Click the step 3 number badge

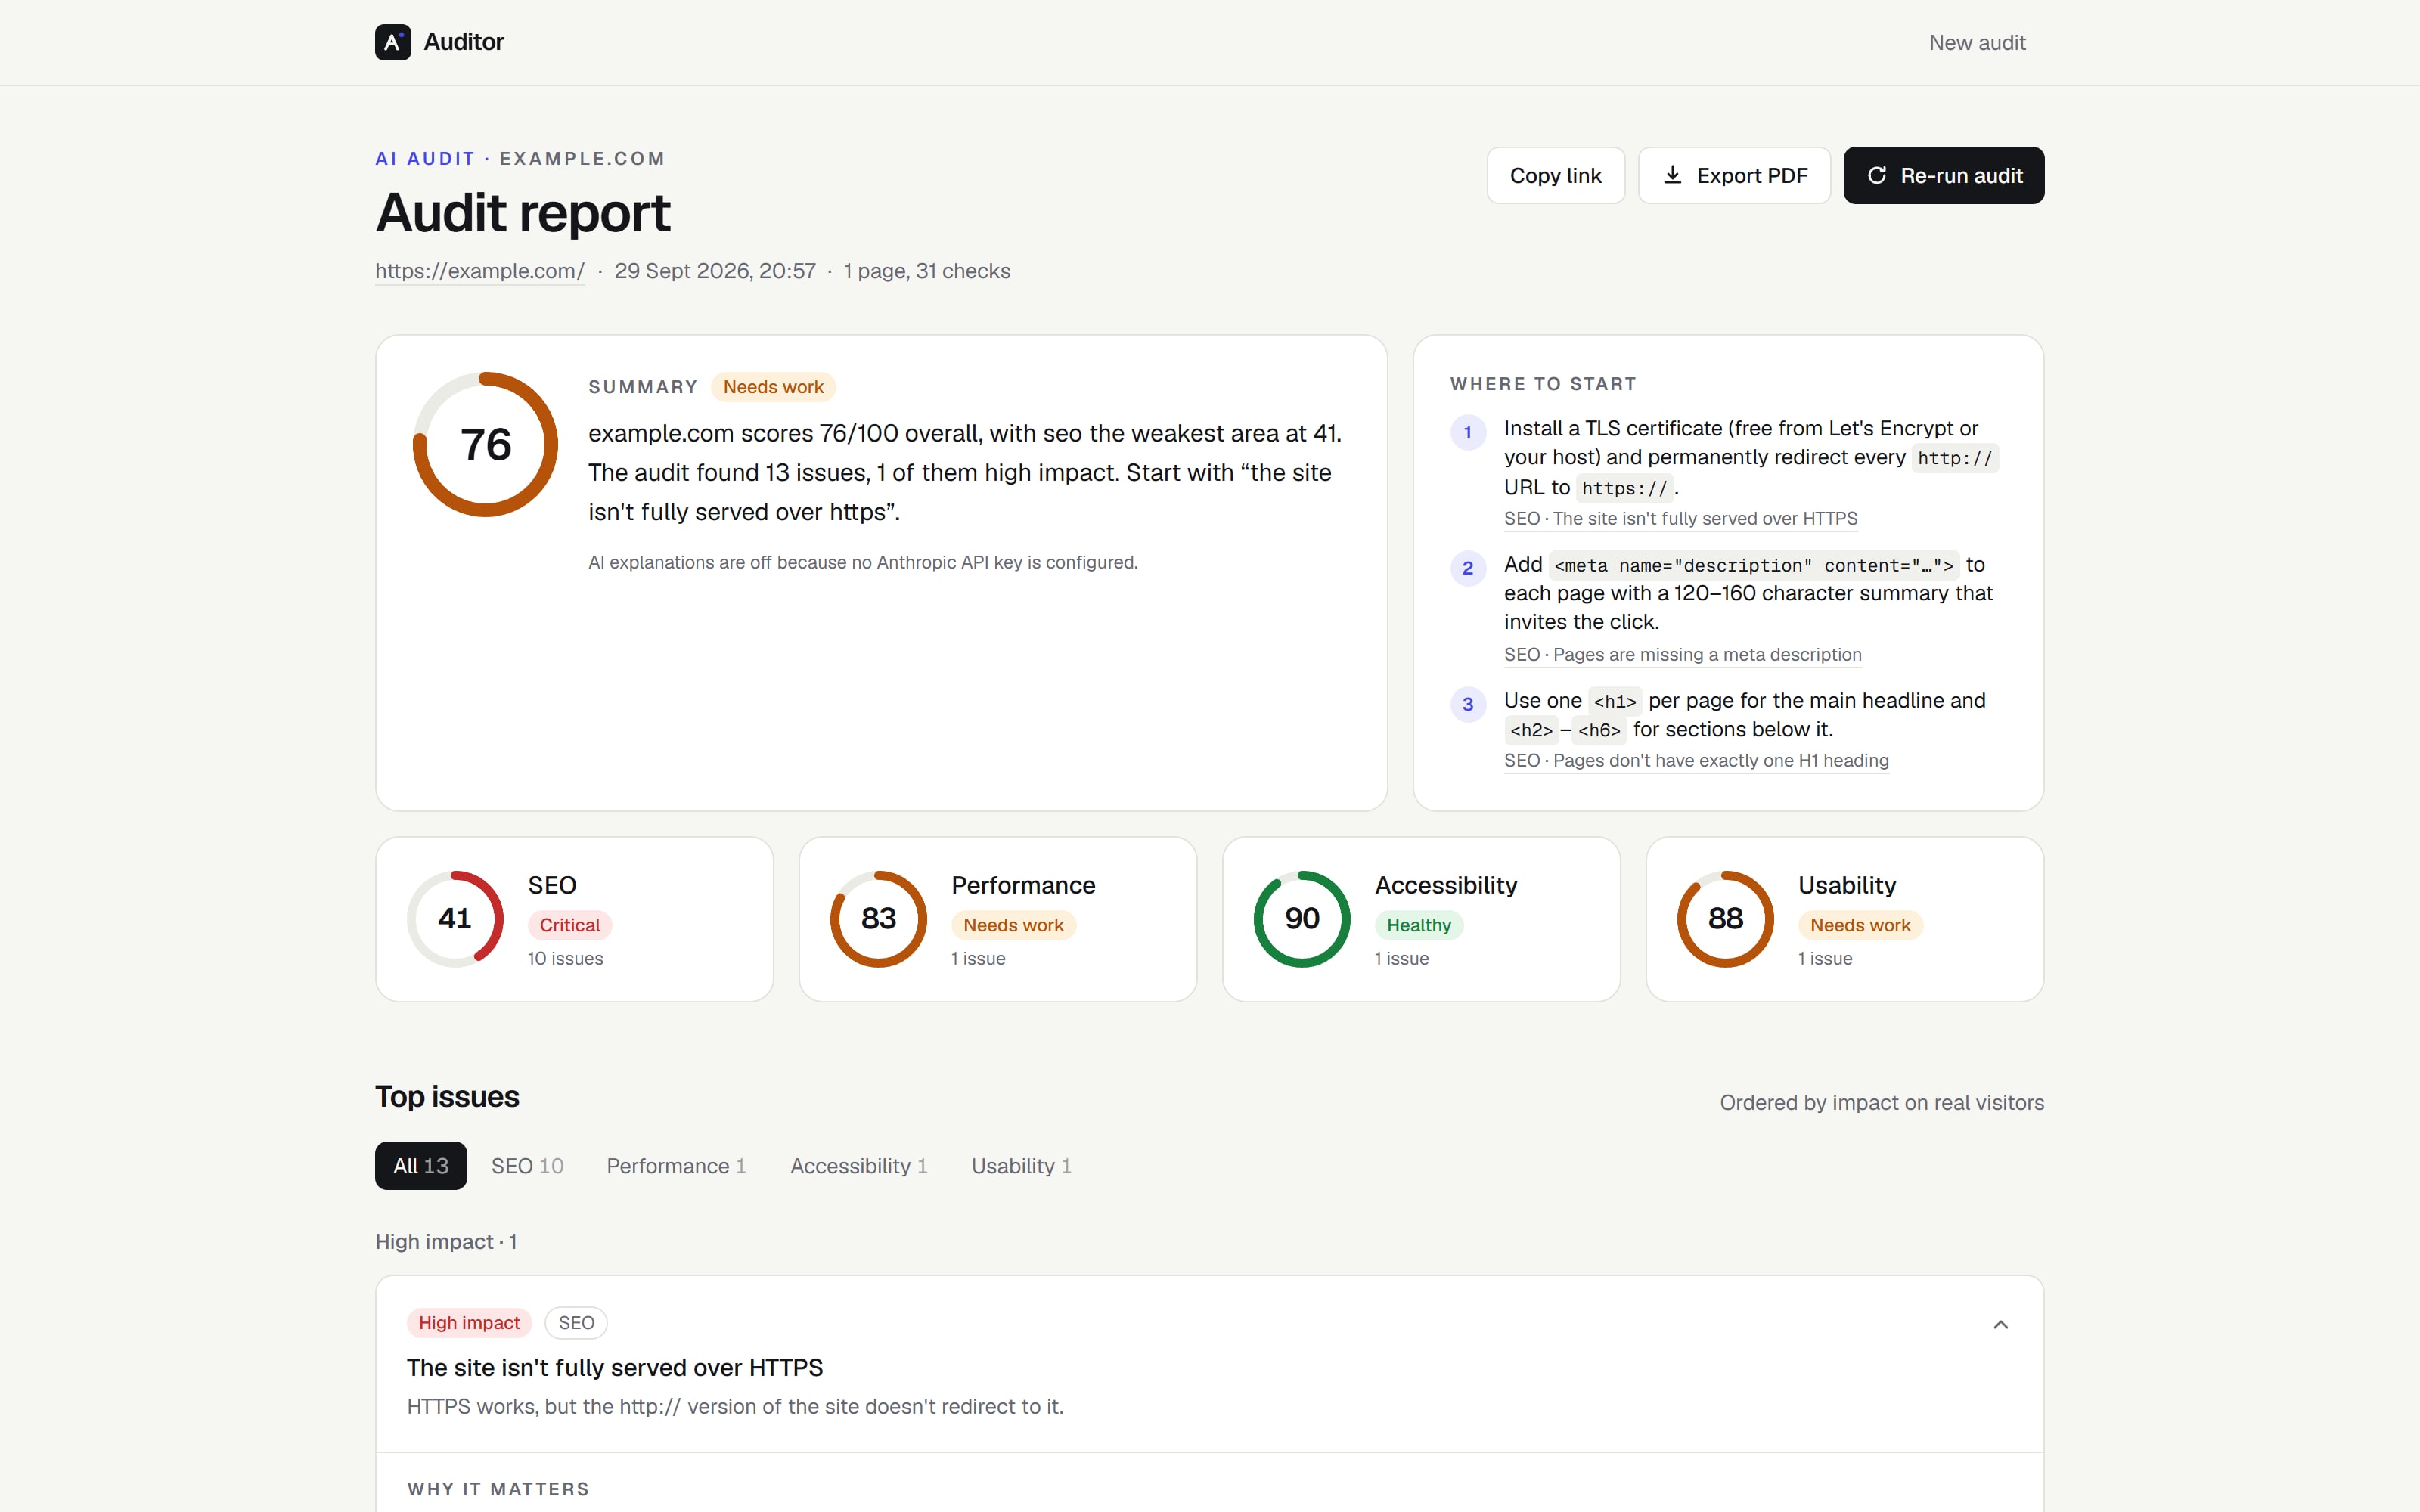point(1468,704)
